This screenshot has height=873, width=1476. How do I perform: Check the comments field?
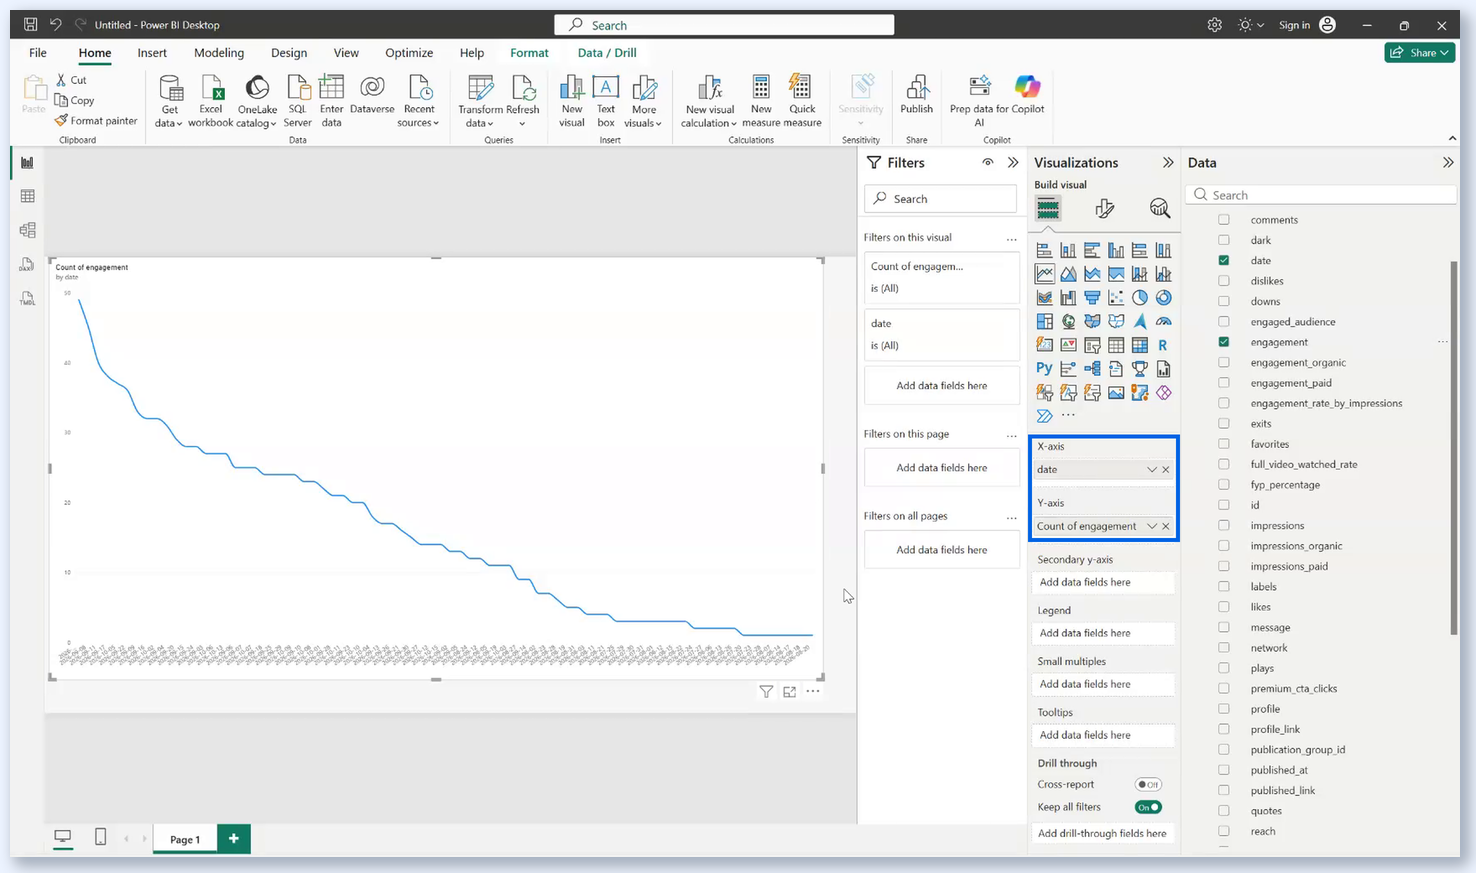[x=1223, y=220]
